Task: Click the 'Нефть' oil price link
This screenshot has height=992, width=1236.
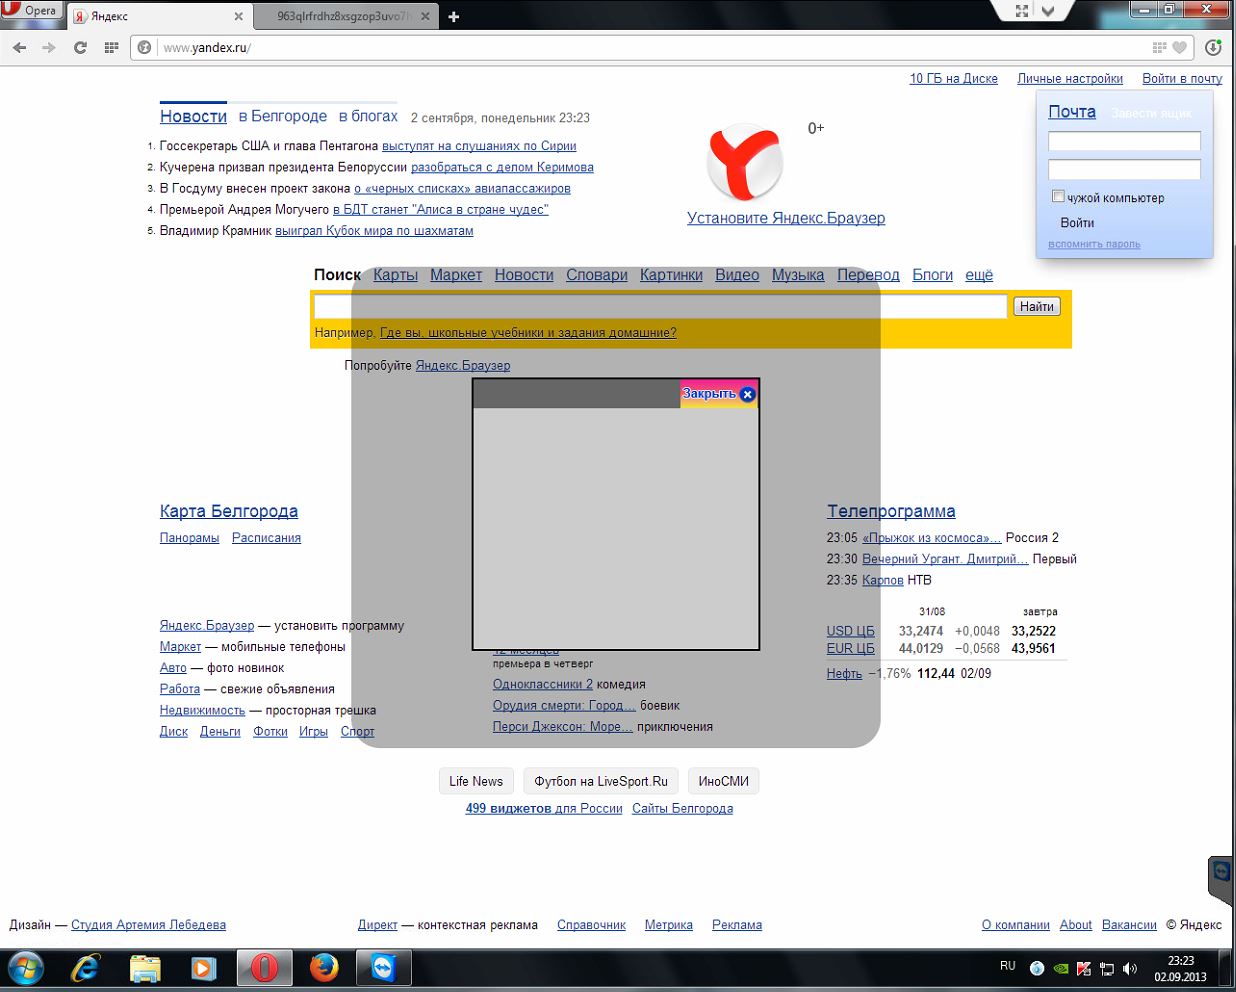Action: pos(844,673)
